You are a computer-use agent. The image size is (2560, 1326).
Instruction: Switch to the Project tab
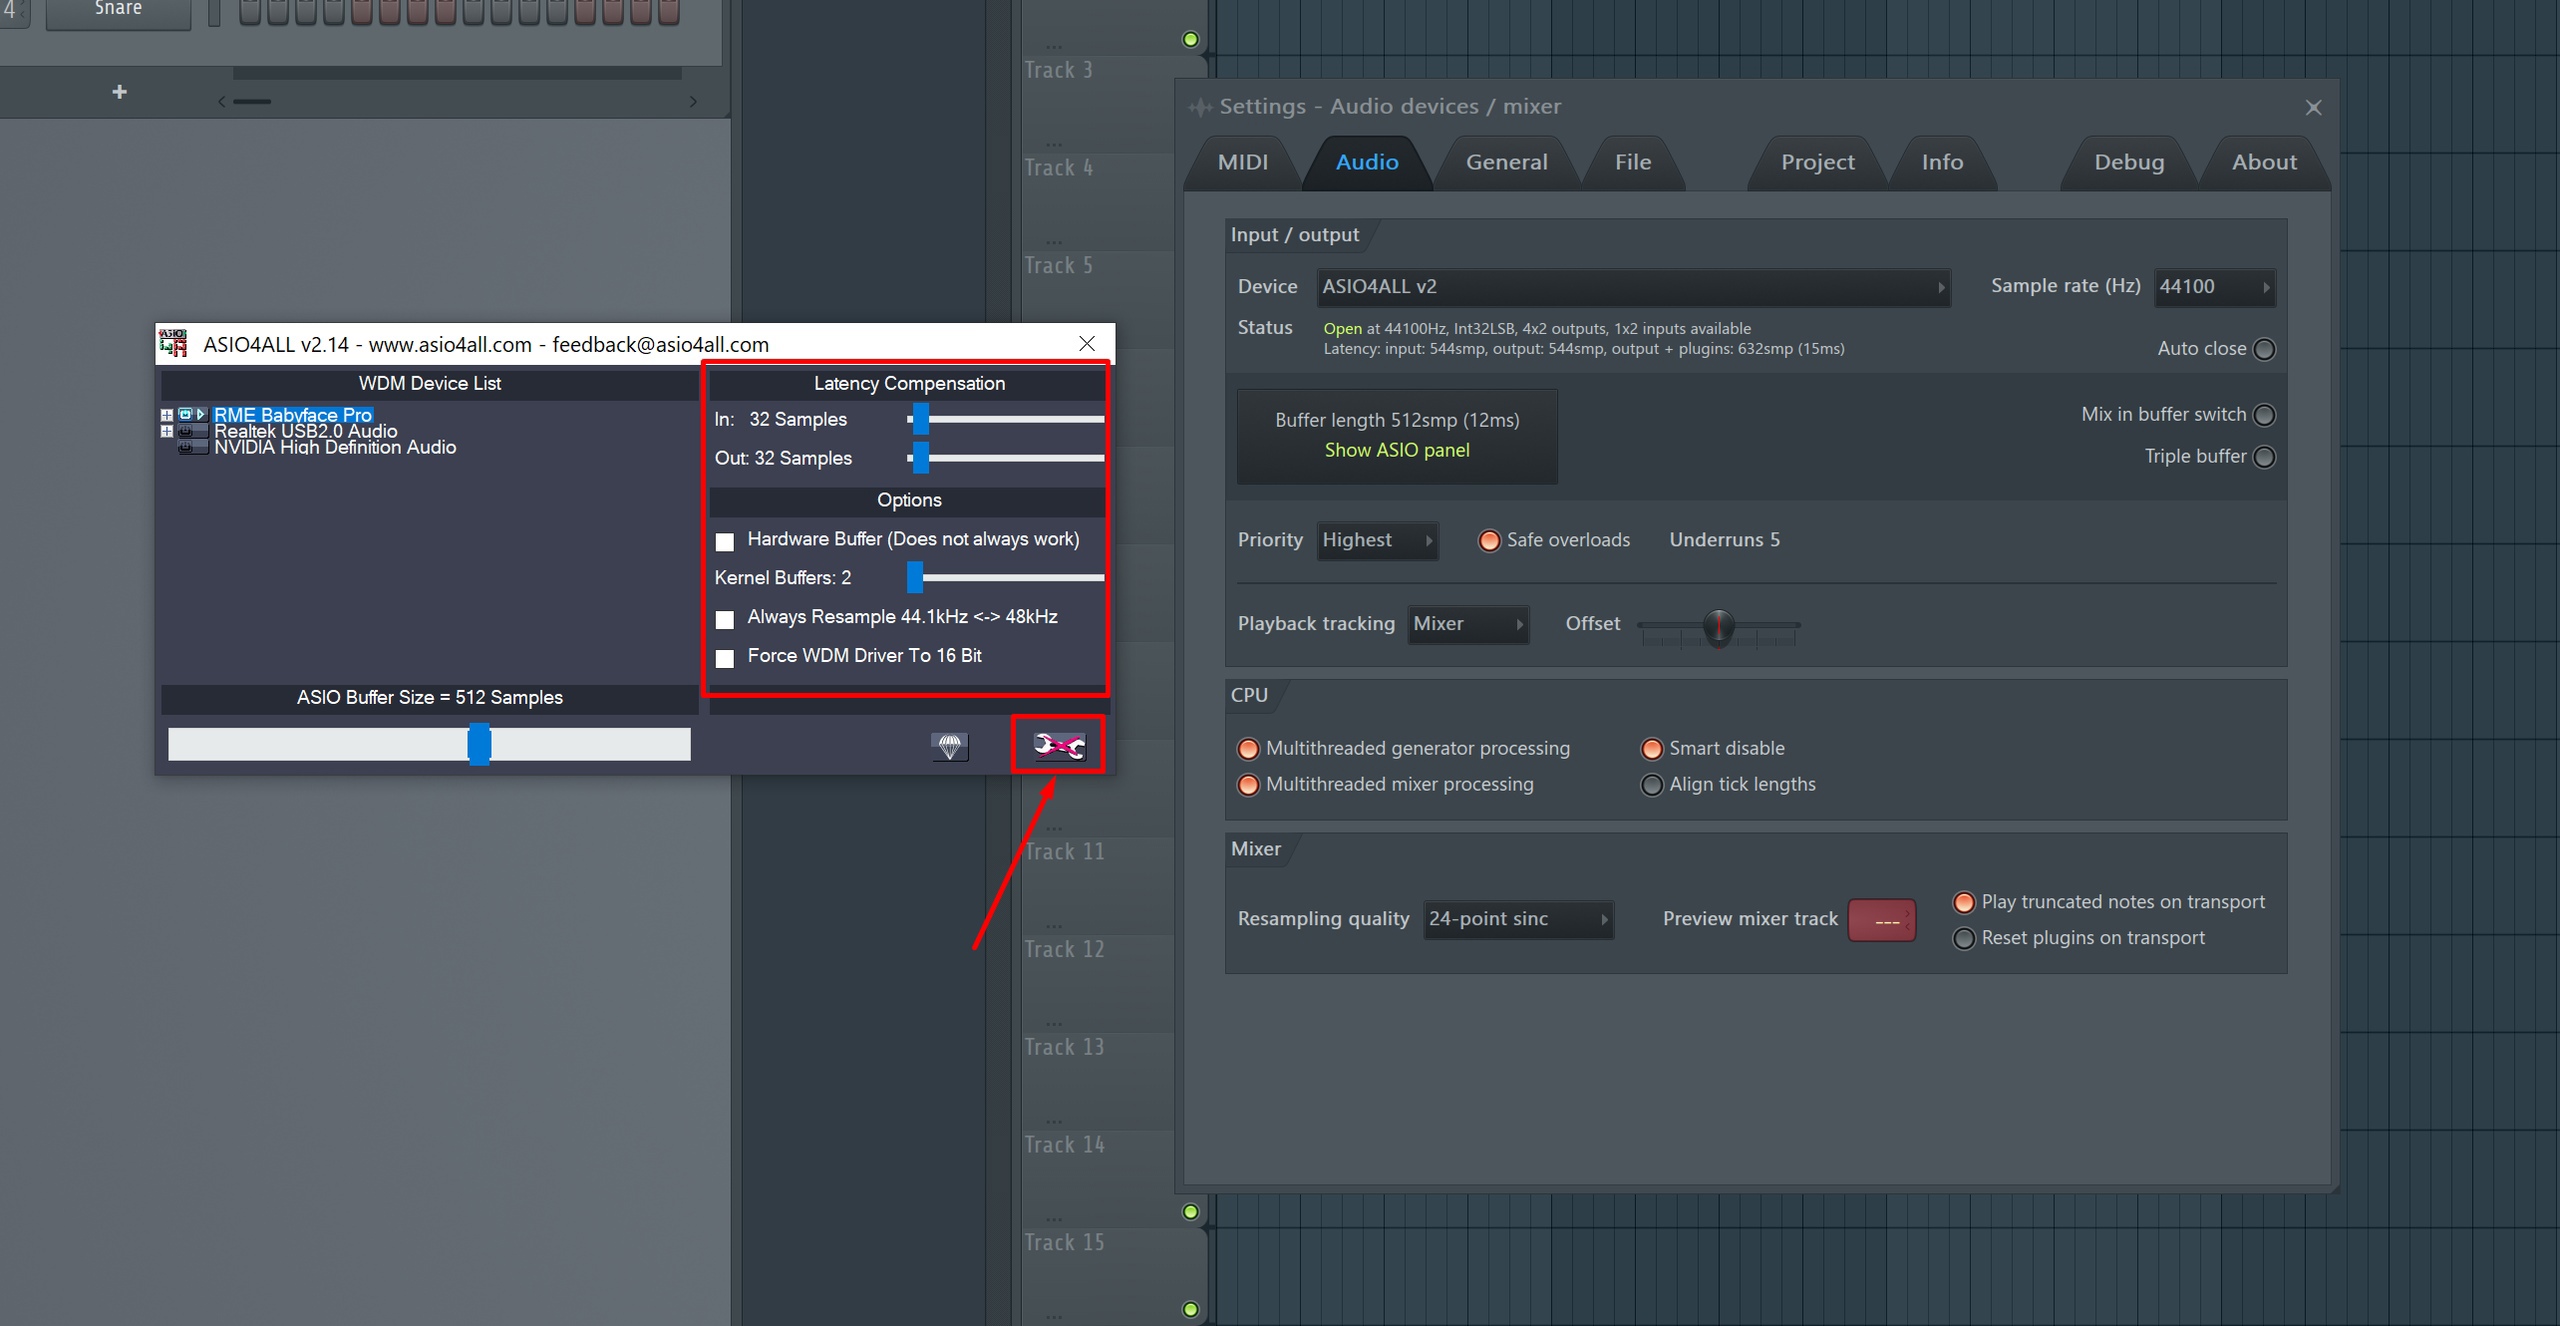[x=1817, y=162]
